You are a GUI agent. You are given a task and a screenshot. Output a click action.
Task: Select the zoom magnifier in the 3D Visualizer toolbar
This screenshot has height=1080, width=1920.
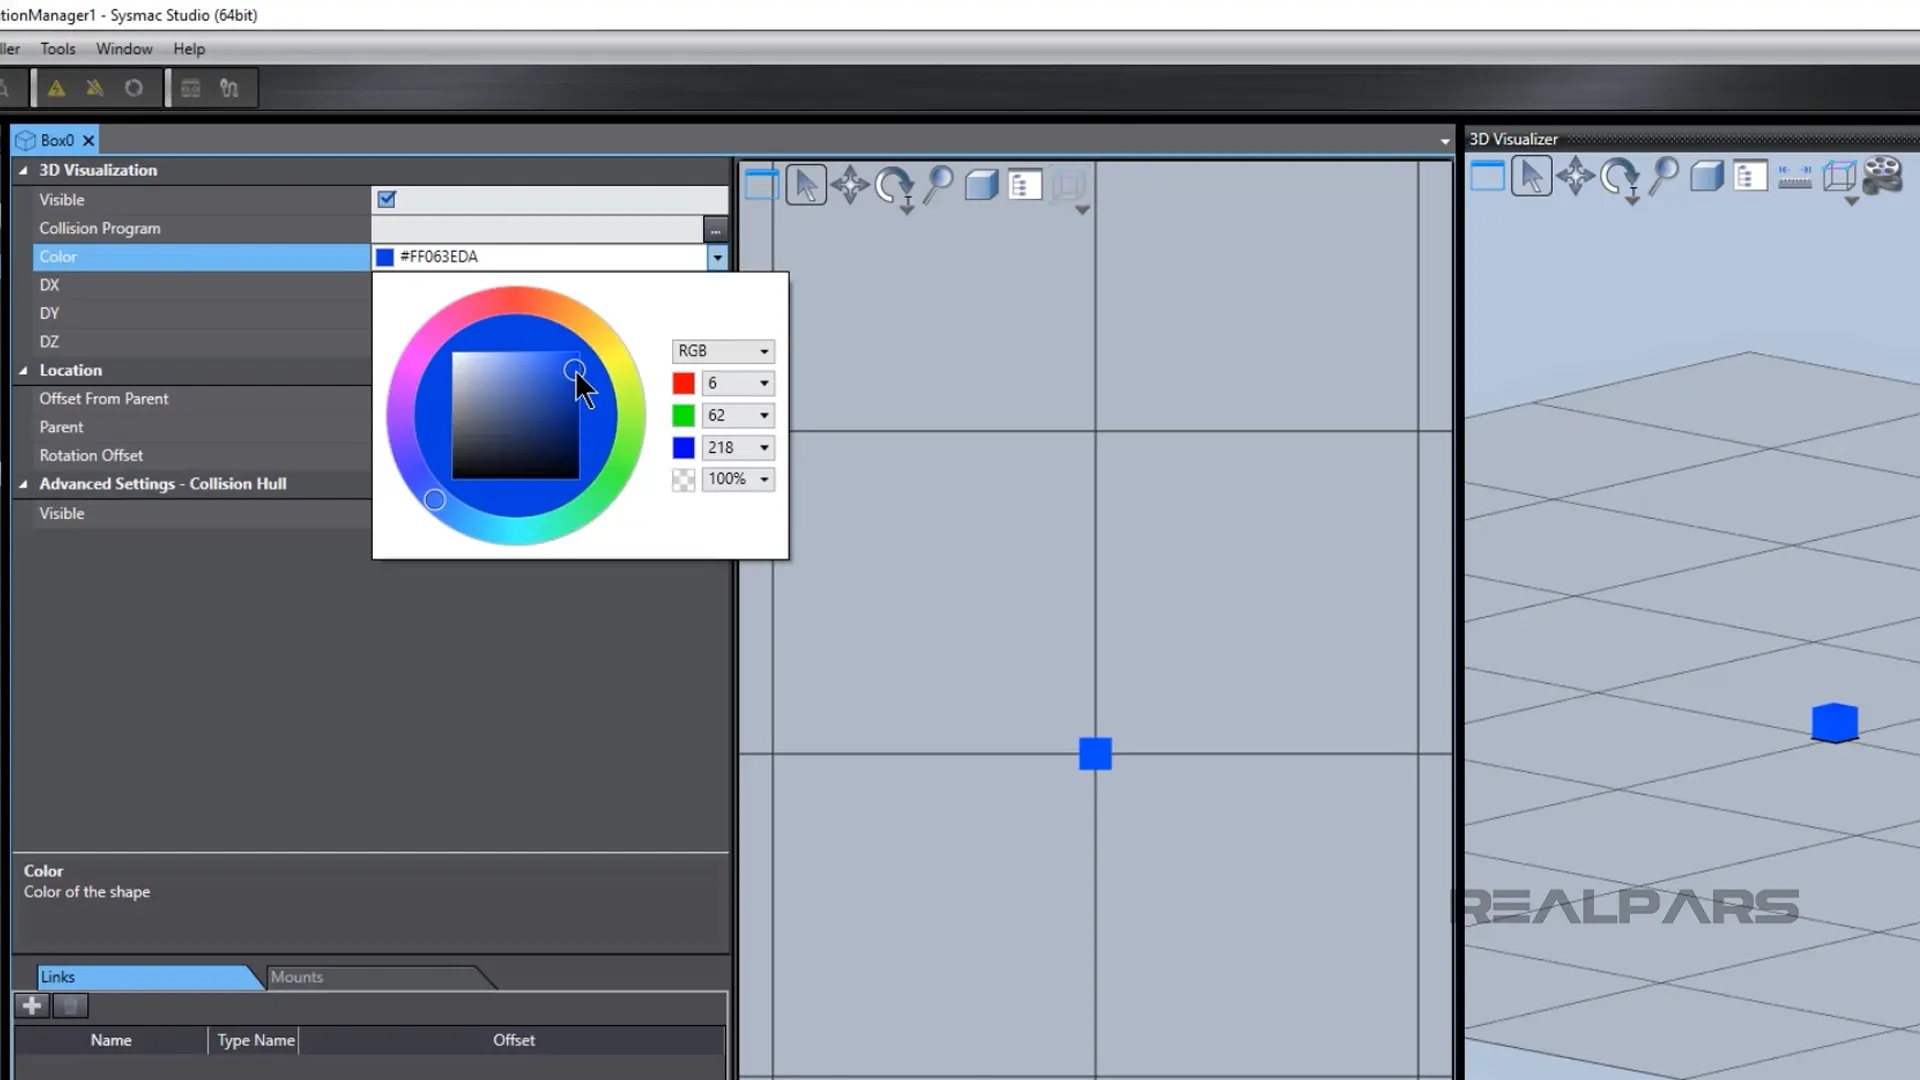(1663, 177)
